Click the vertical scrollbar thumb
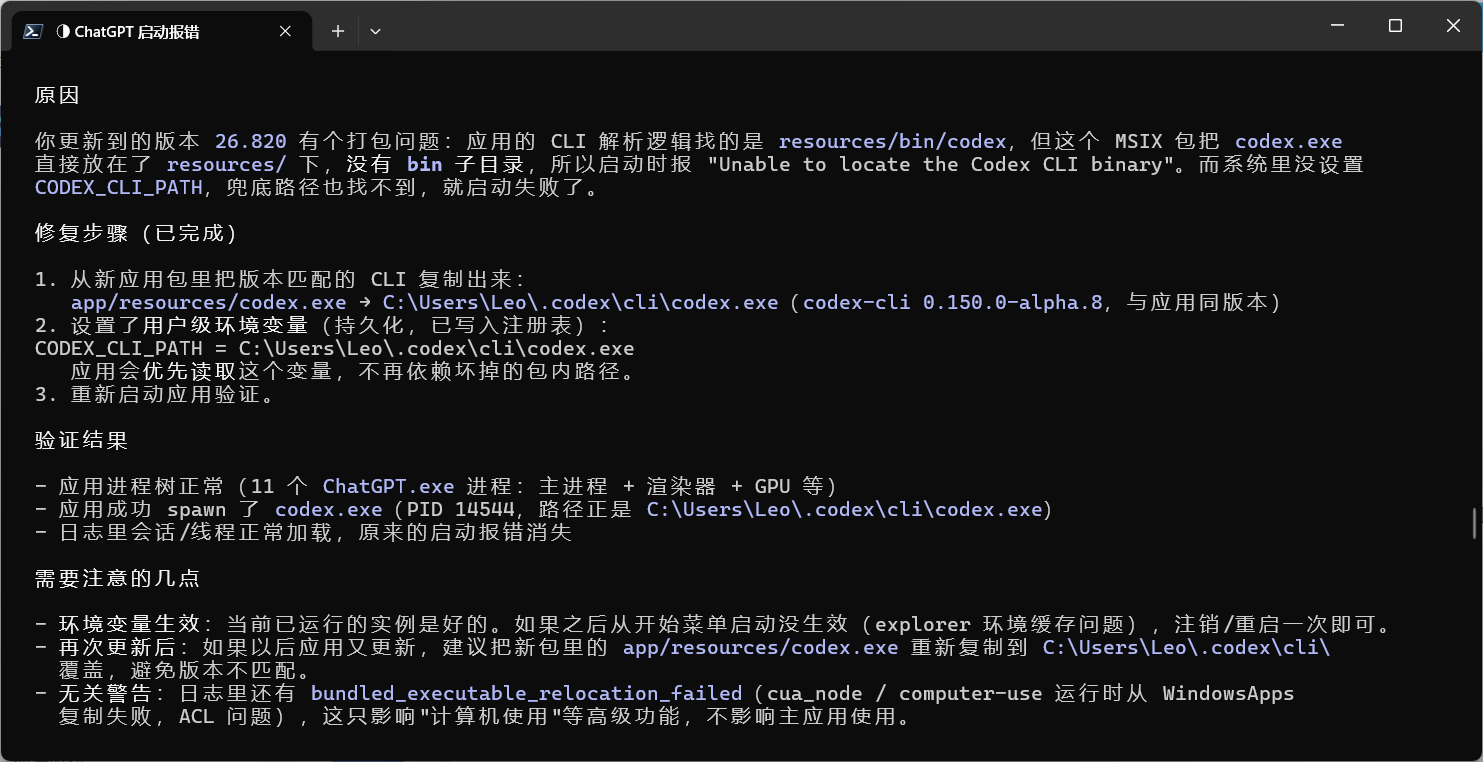Image resolution: width=1483 pixels, height=762 pixels. (x=1474, y=523)
